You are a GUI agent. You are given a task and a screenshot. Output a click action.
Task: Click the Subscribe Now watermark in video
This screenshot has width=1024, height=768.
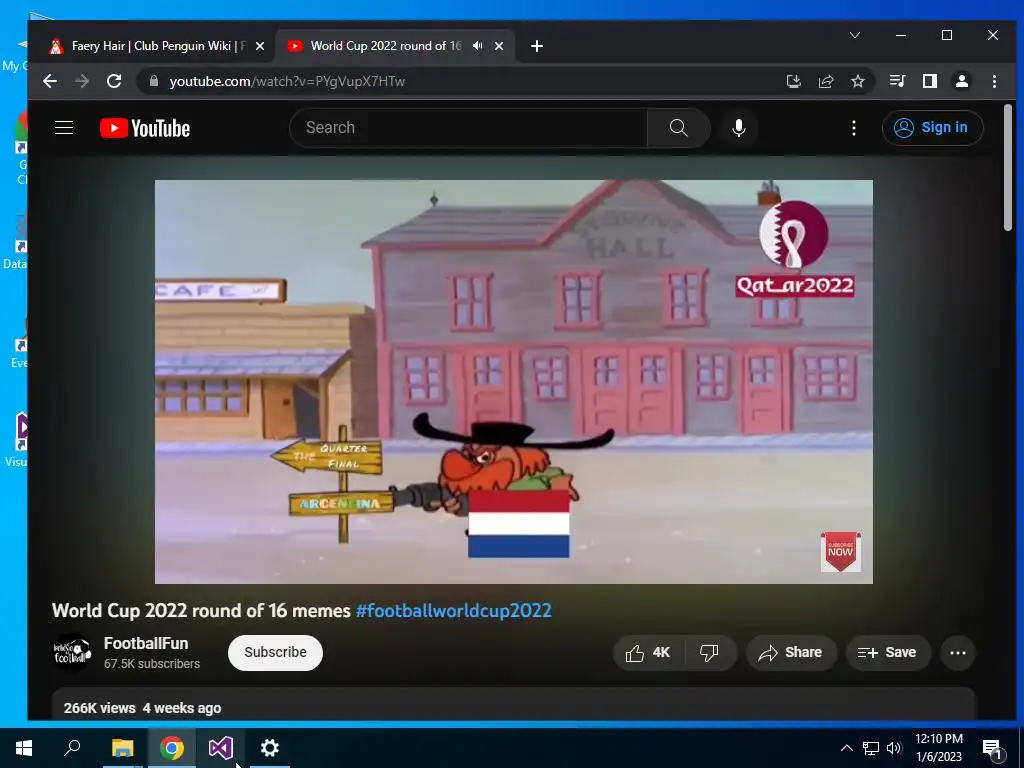(x=840, y=551)
